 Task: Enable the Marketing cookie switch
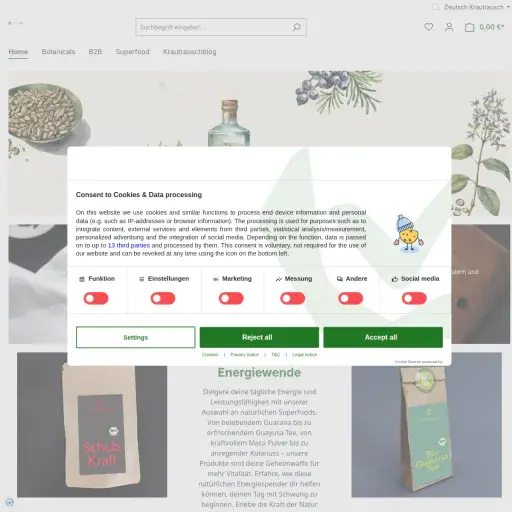coord(231,298)
